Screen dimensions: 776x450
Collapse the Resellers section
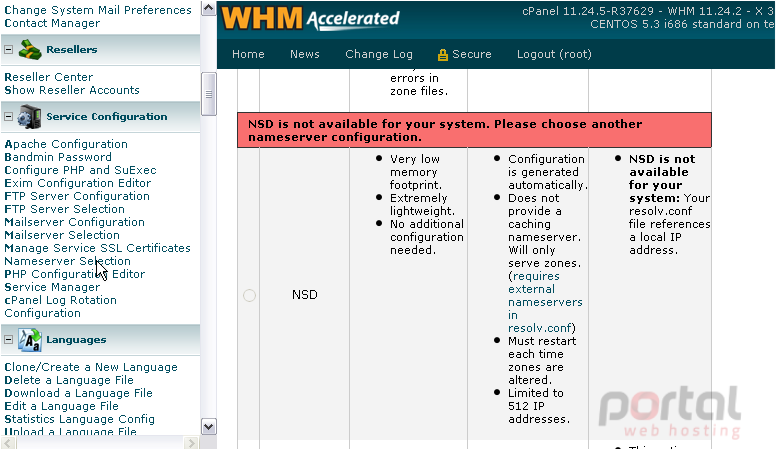[x=8, y=50]
